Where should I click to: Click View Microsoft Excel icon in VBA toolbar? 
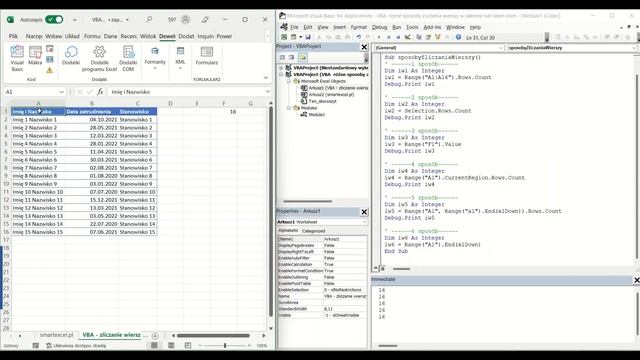(284, 37)
